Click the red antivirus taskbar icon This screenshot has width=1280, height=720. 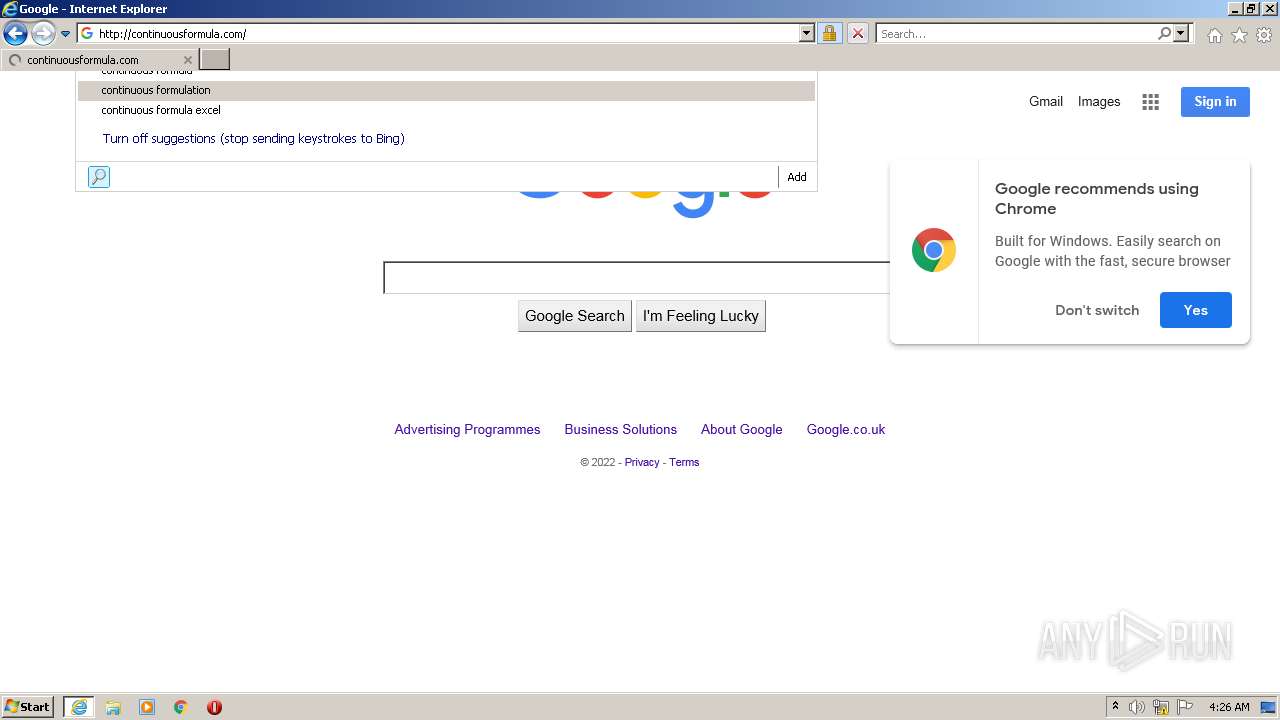click(x=214, y=707)
